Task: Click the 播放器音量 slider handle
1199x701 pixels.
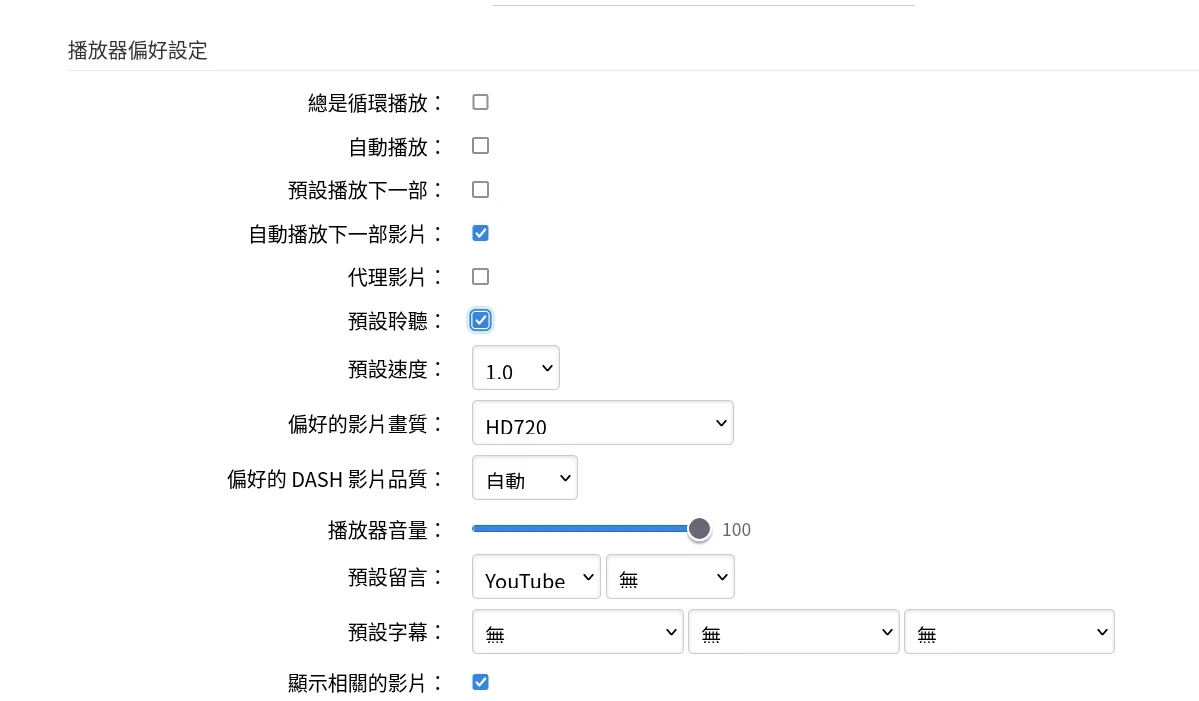Action: pyautogui.click(x=699, y=529)
